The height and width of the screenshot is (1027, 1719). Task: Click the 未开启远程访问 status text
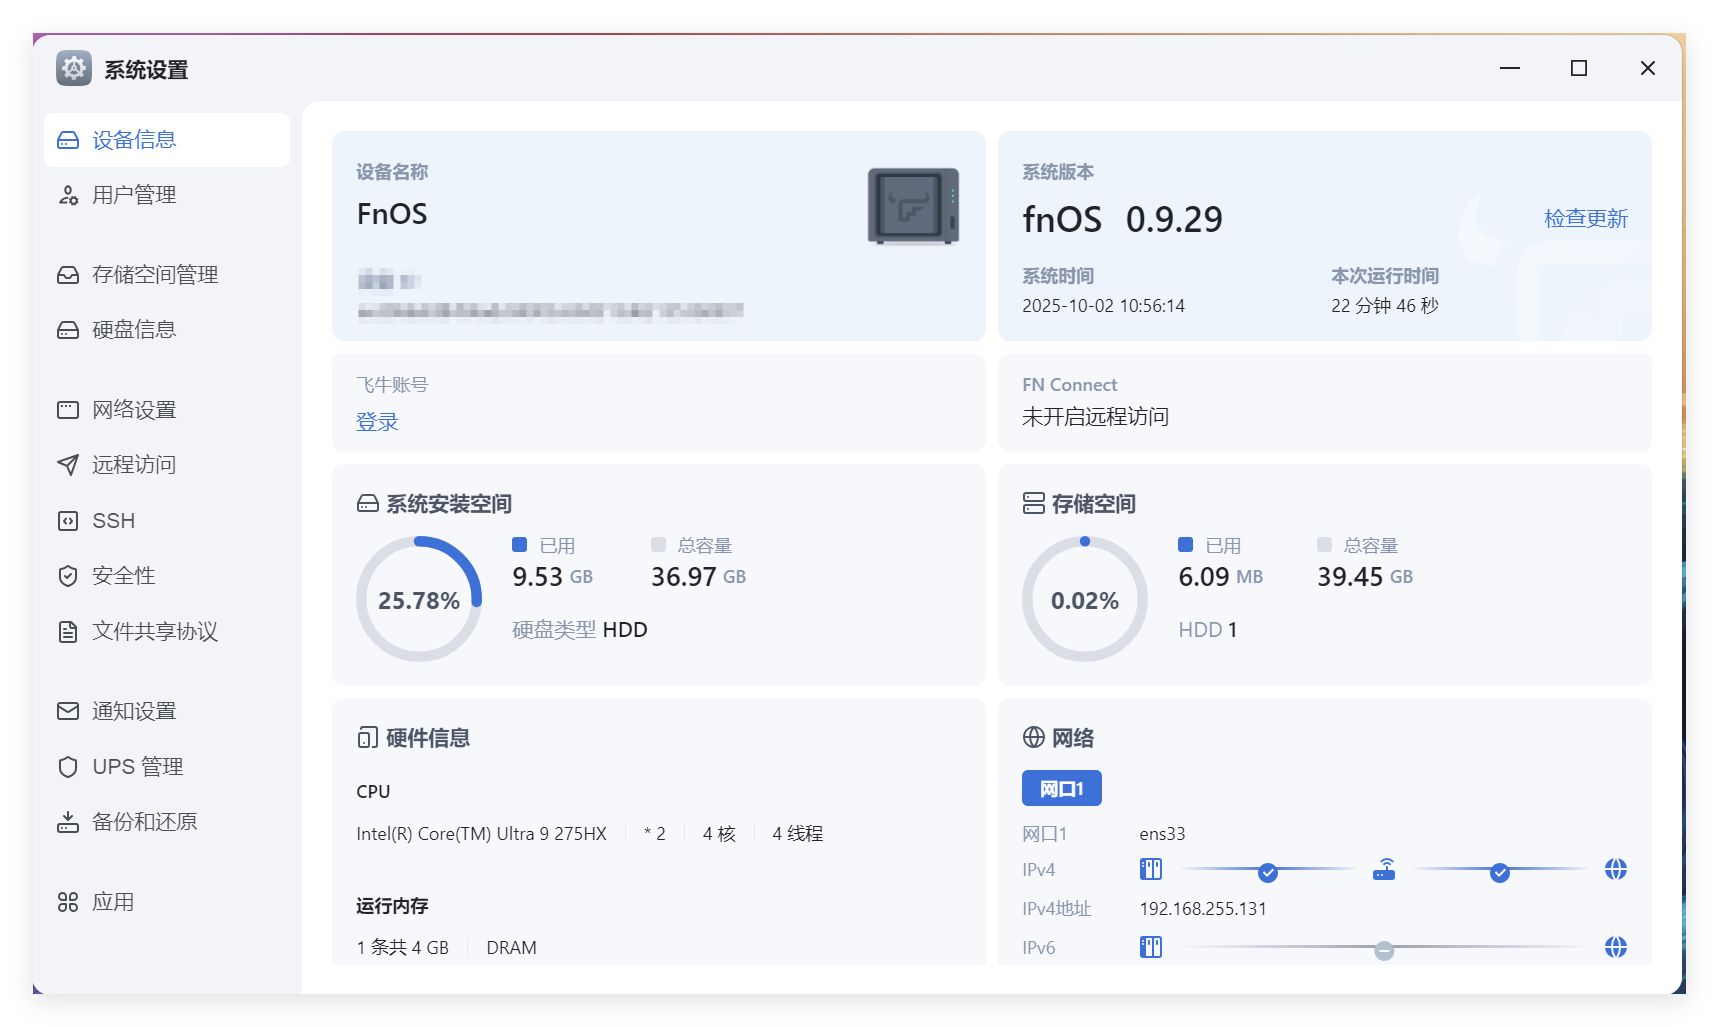point(1095,417)
